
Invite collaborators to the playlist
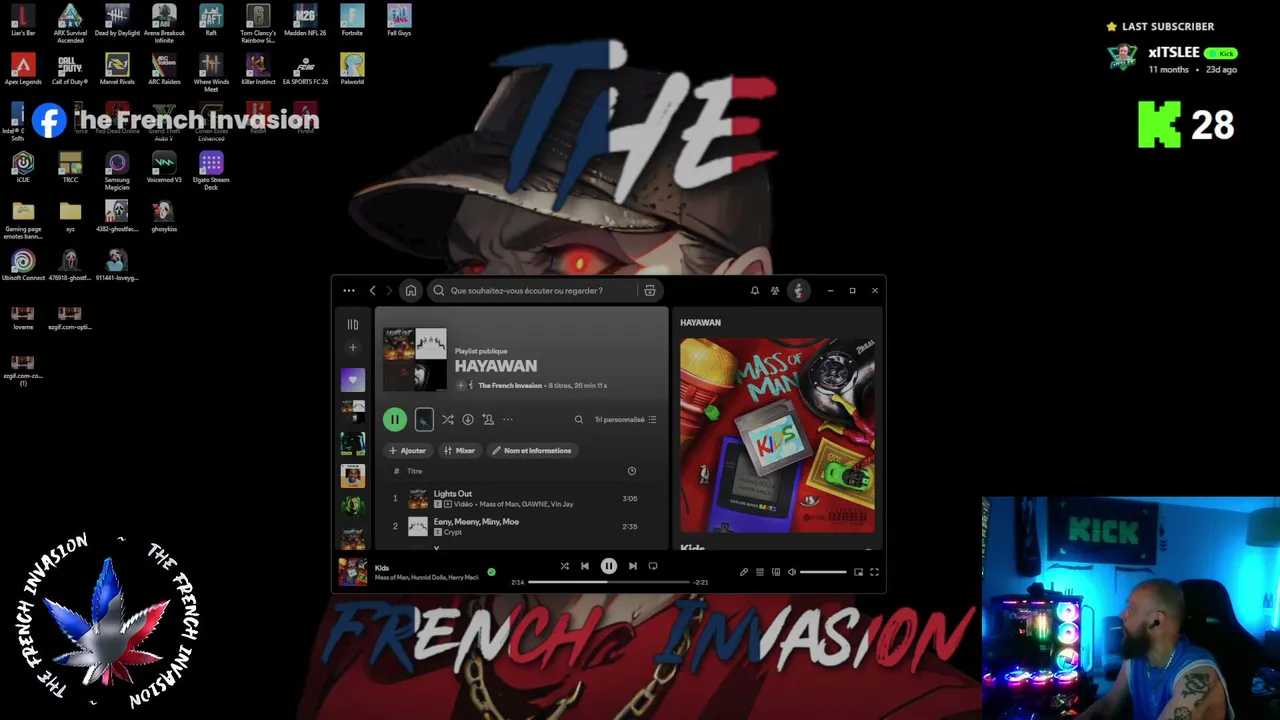pyautogui.click(x=488, y=420)
